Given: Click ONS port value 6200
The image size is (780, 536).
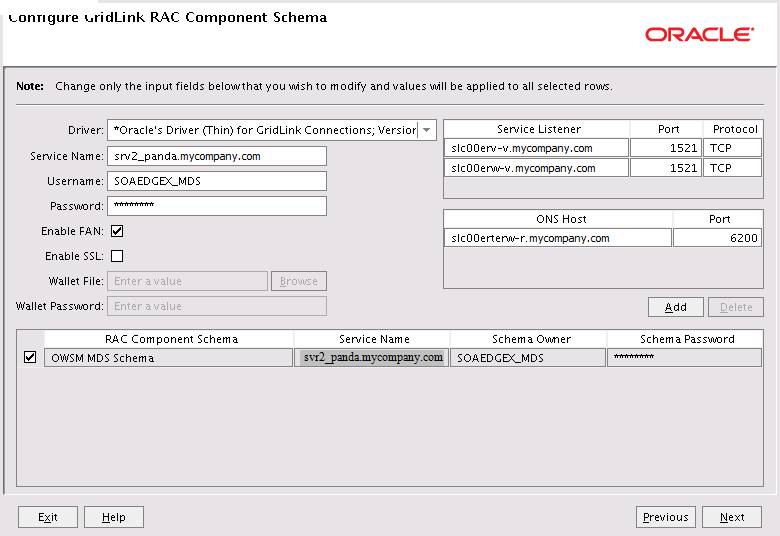Looking at the screenshot, I should 717,238.
